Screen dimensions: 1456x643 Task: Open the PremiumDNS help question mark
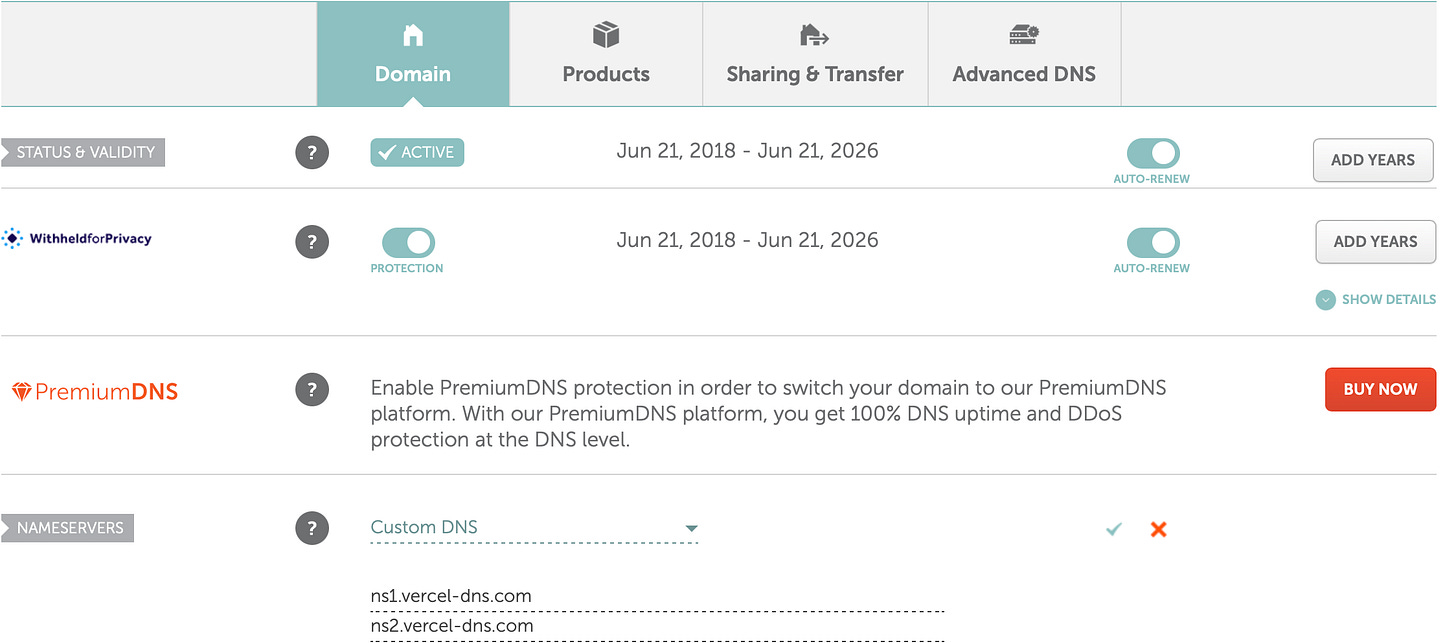pyautogui.click(x=312, y=390)
